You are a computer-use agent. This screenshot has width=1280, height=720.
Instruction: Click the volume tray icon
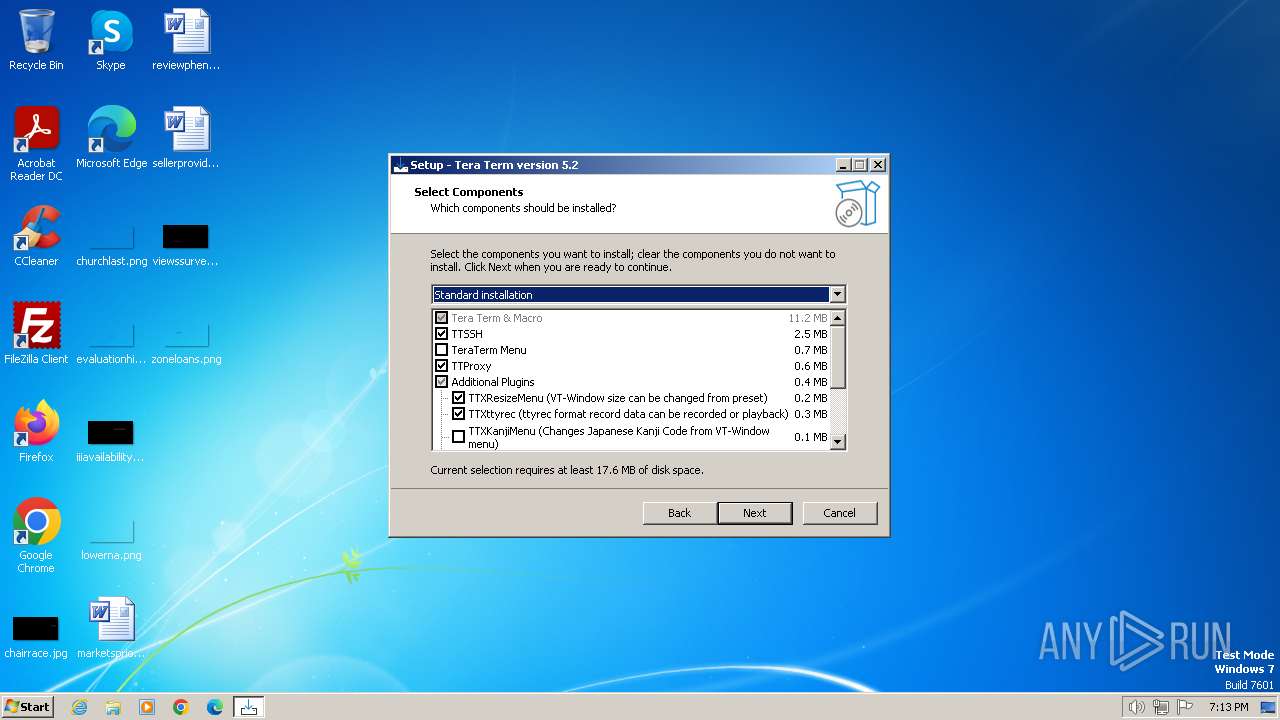tap(1136, 707)
